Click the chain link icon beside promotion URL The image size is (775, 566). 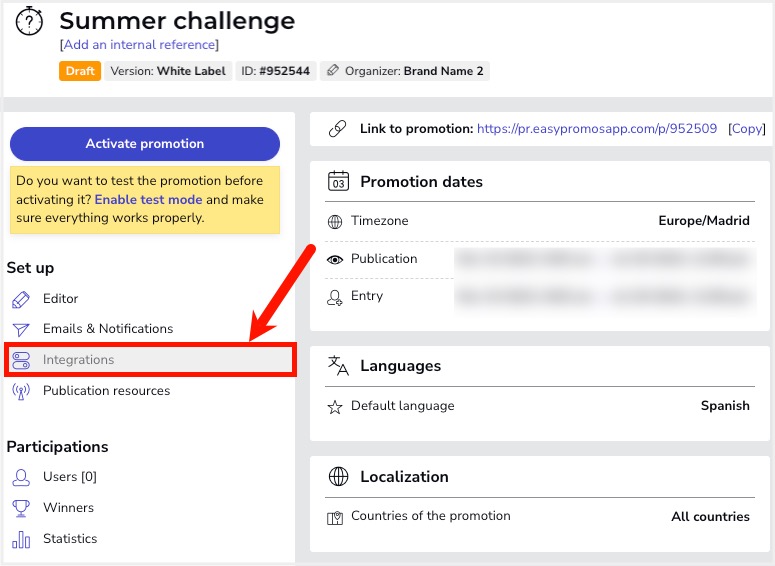[x=338, y=129]
